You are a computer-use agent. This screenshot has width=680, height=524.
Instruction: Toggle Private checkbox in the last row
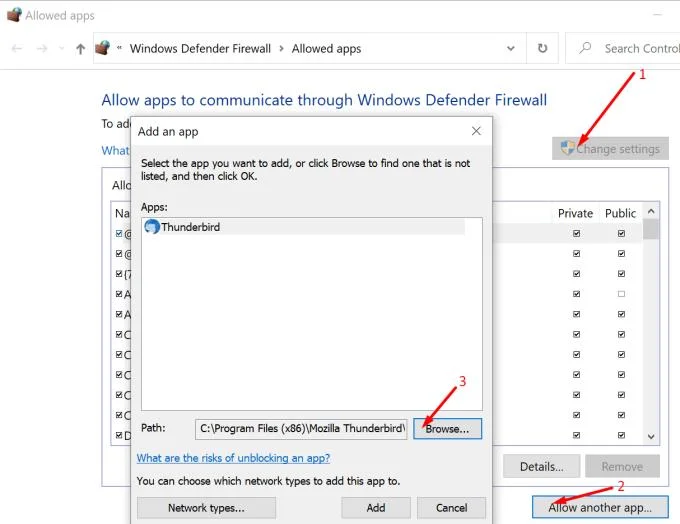pos(576,435)
